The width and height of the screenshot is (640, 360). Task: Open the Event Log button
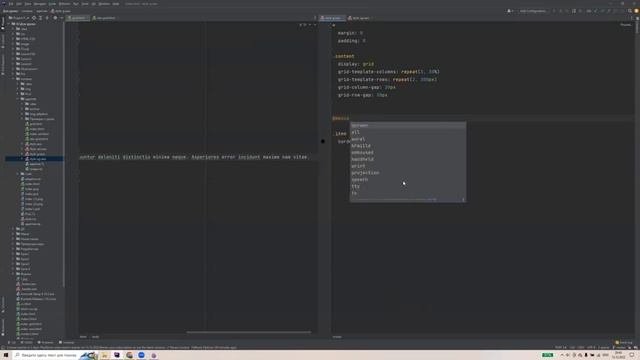(624, 342)
